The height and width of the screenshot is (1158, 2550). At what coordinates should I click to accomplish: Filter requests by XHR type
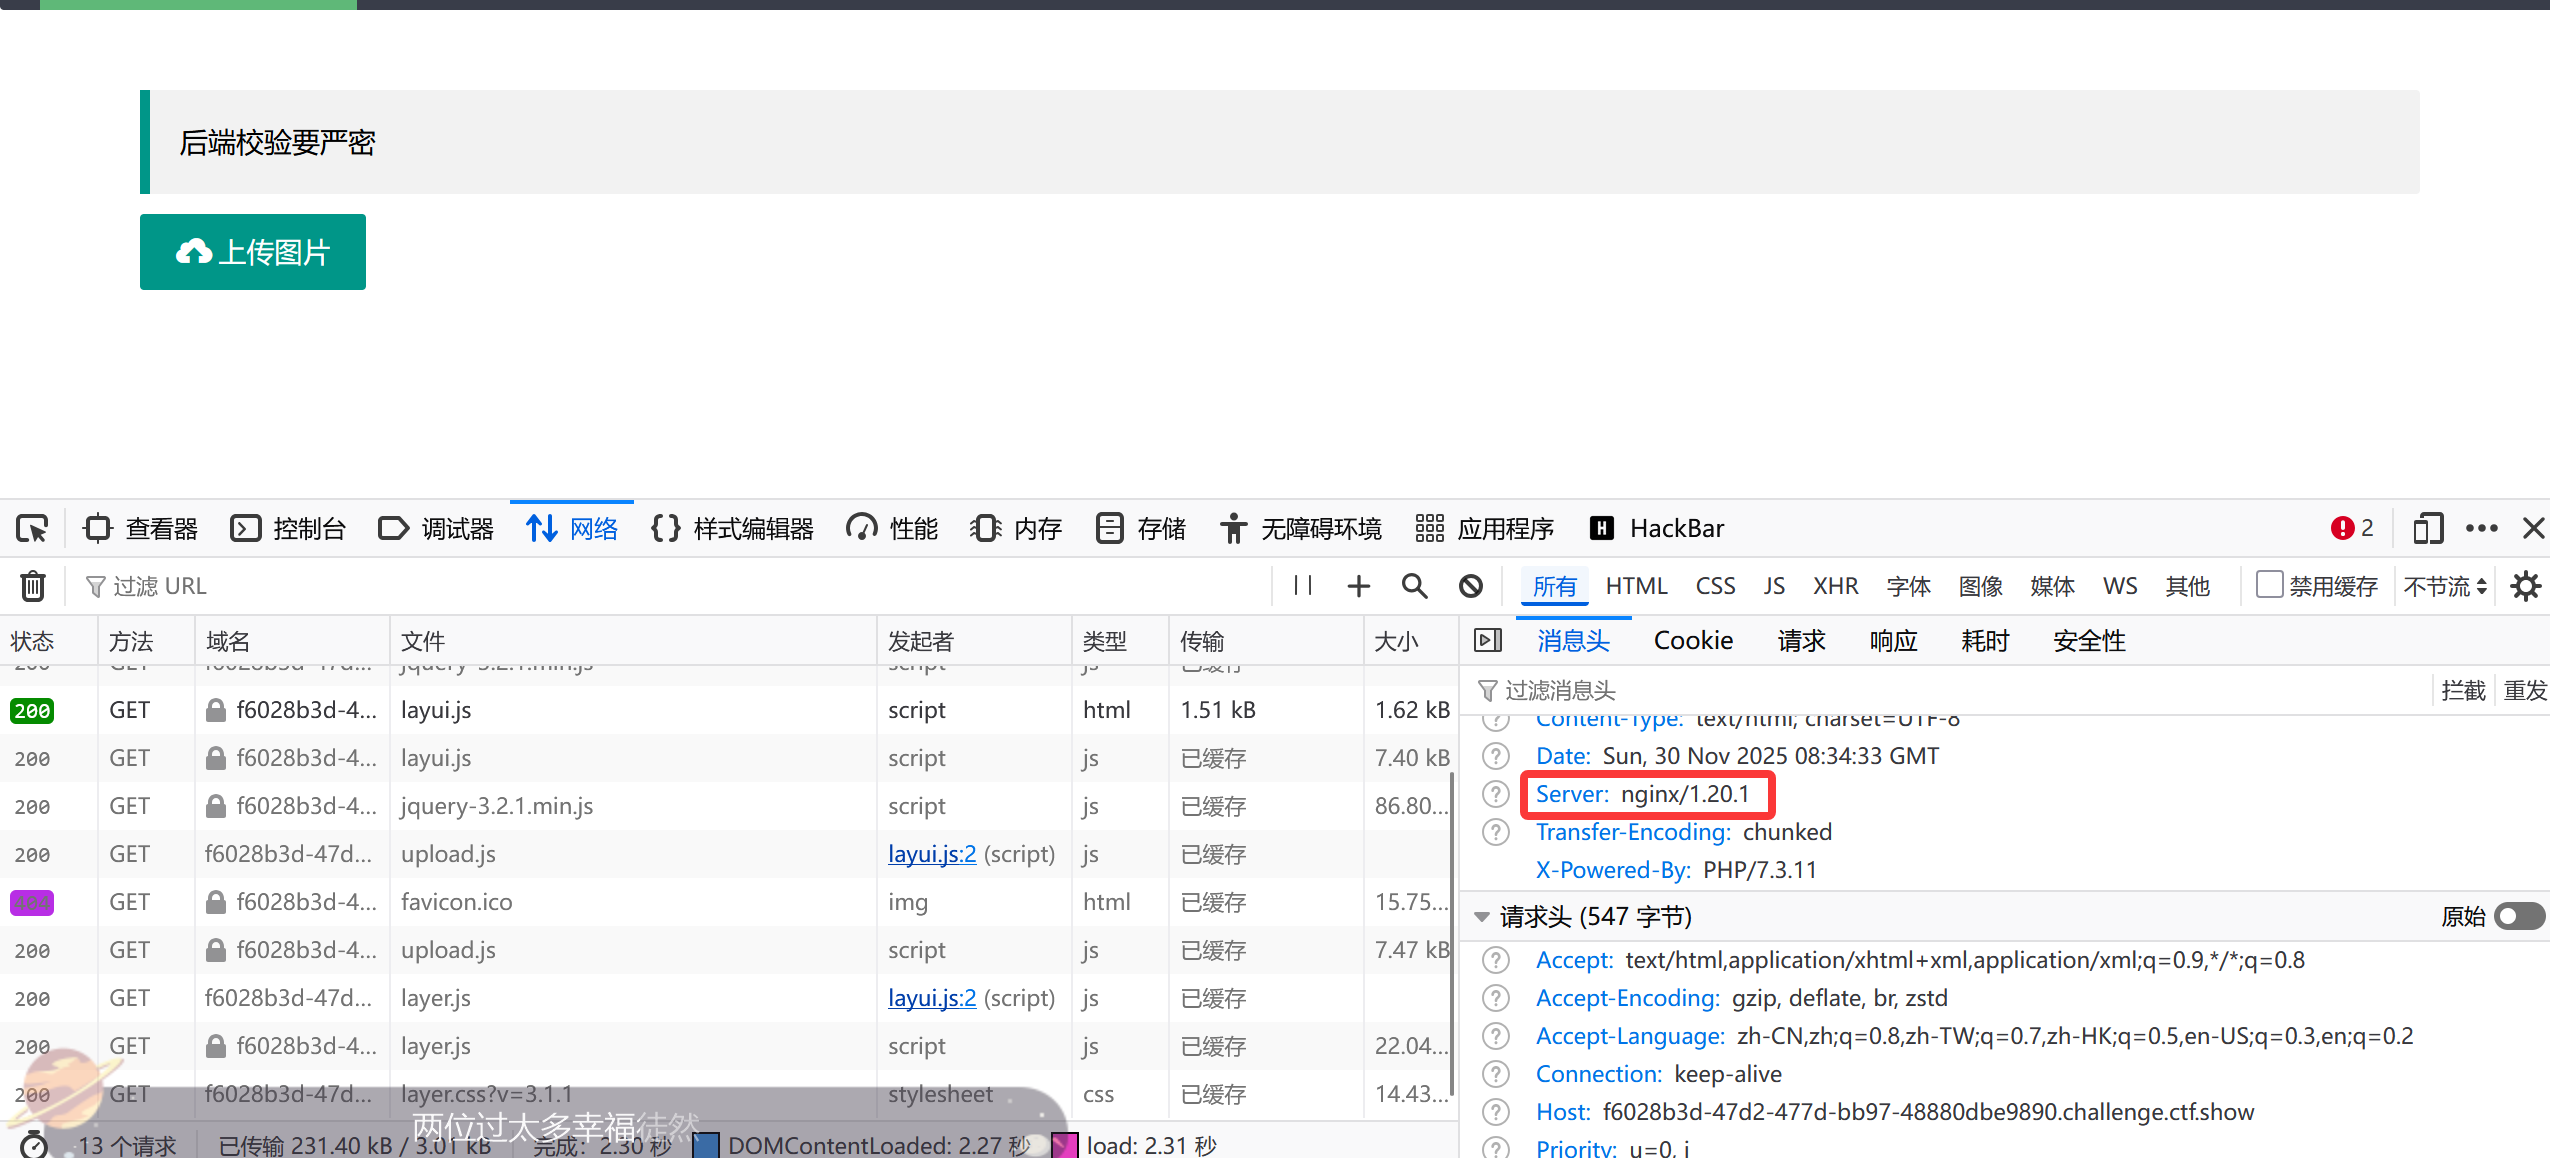[x=1835, y=586]
